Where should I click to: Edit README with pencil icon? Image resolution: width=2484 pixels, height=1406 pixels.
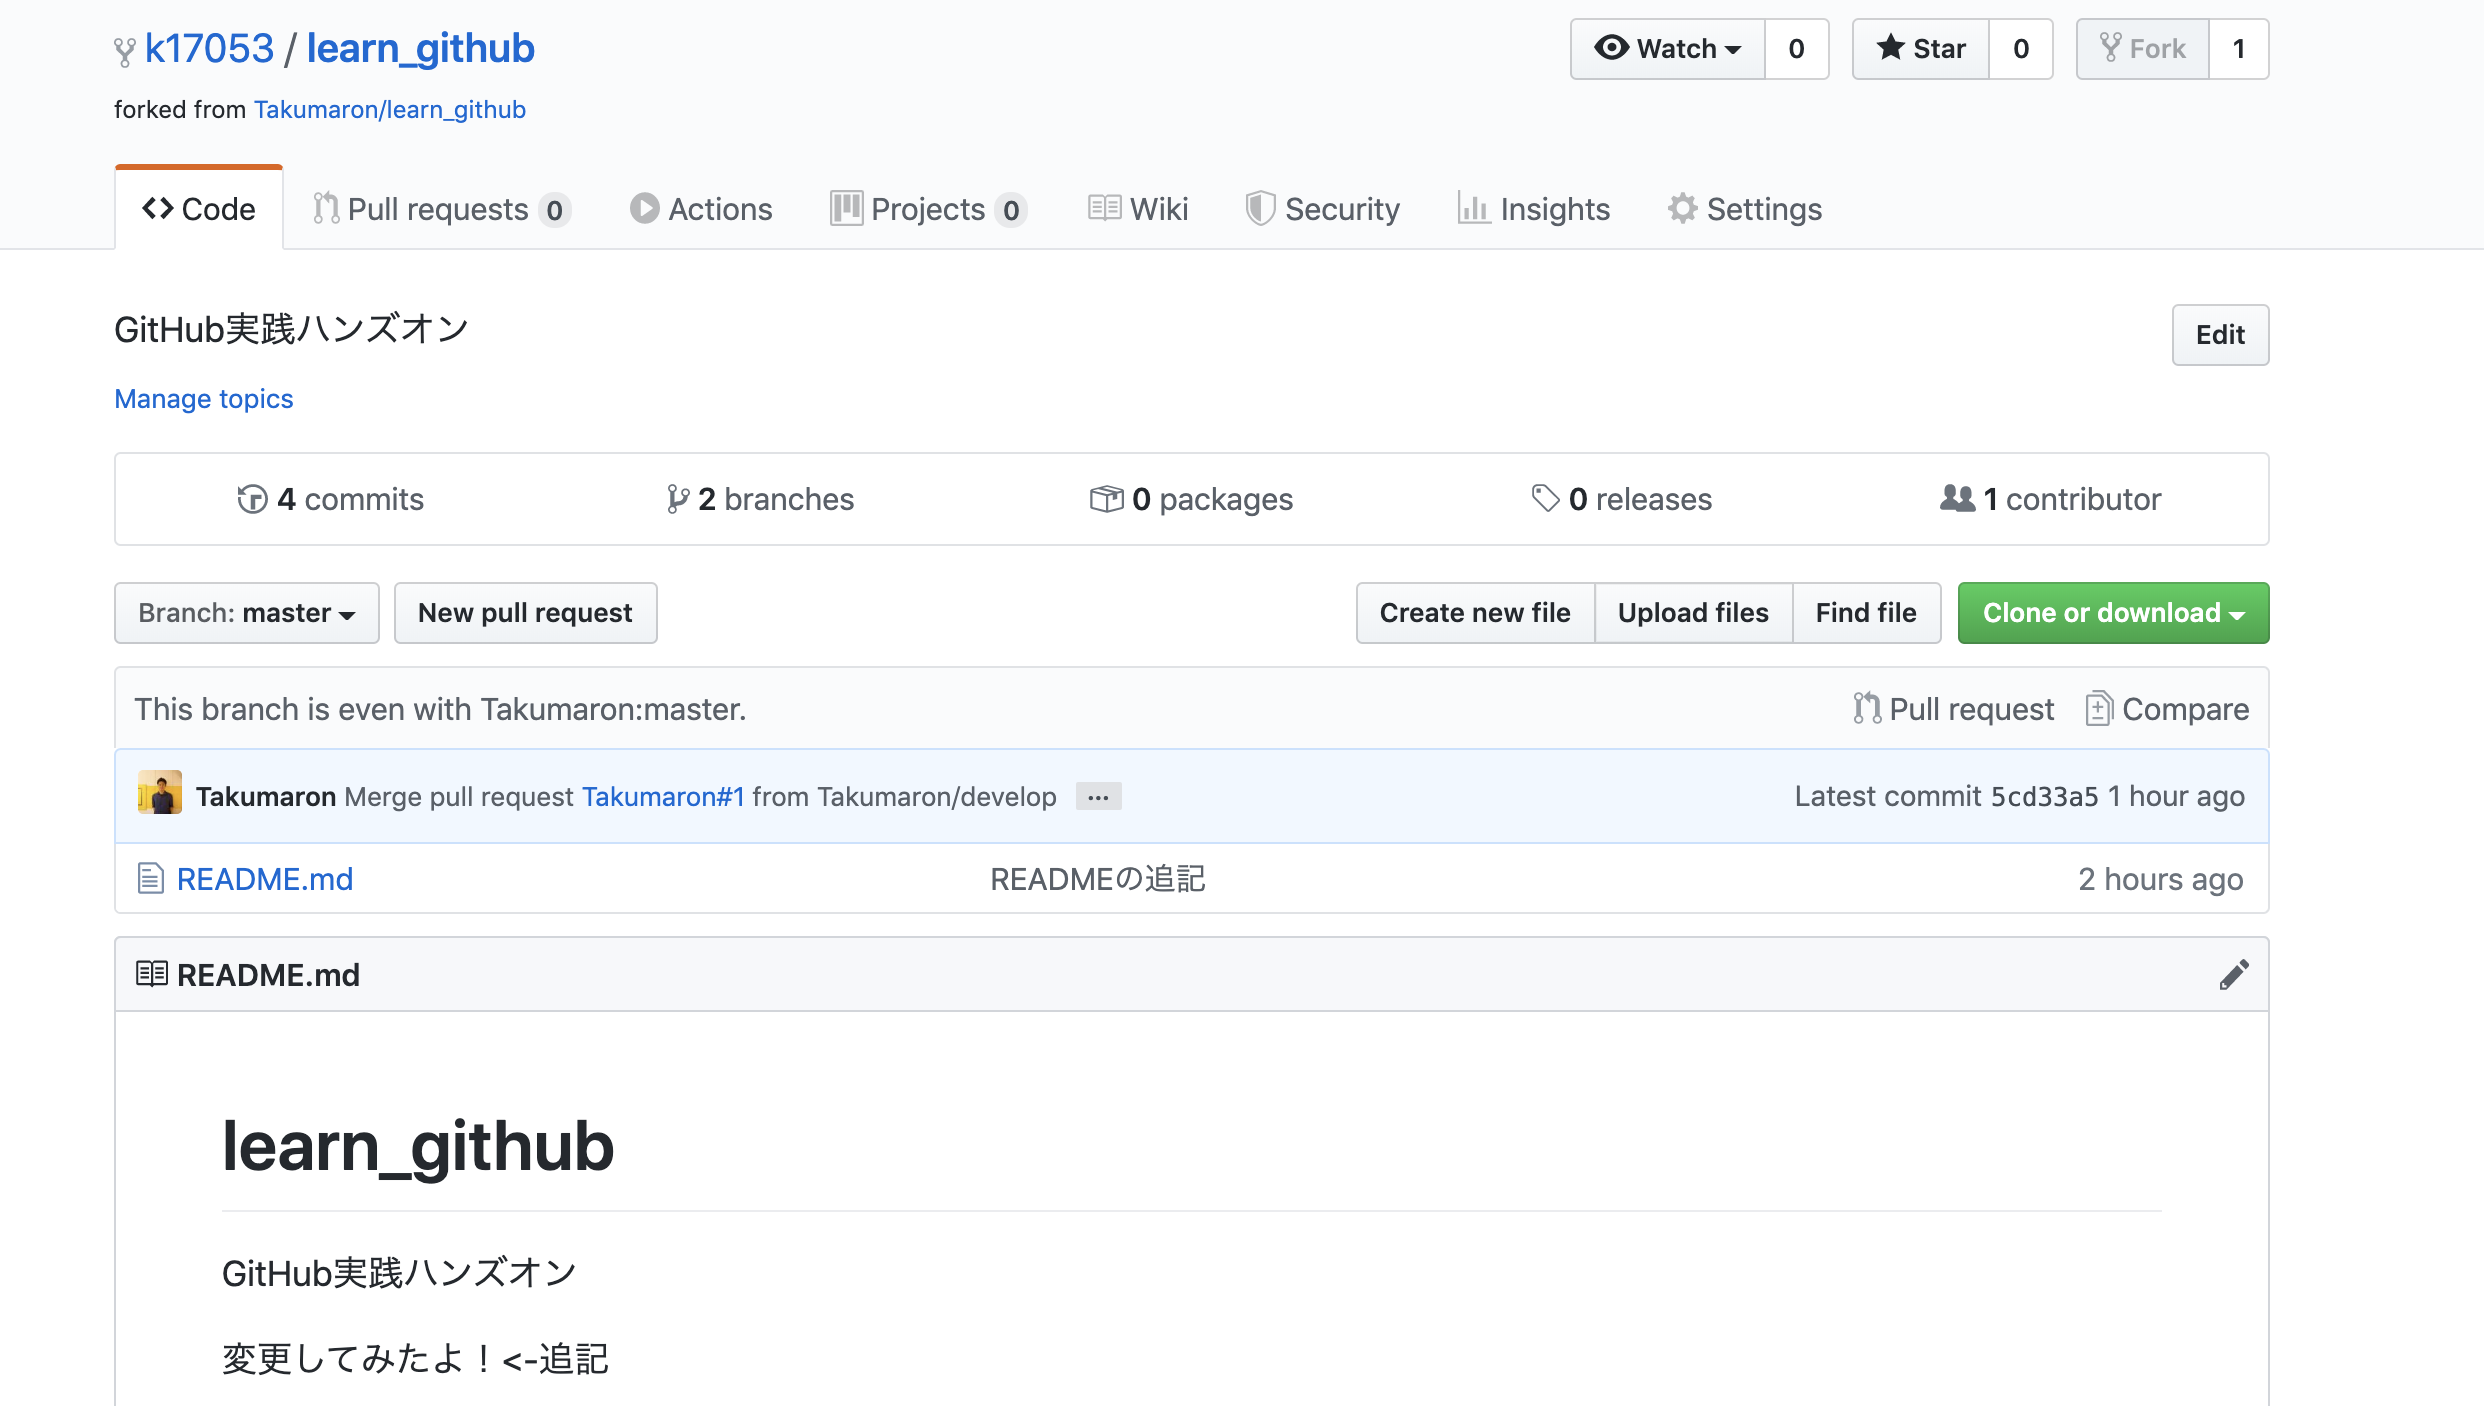pos(2234,975)
